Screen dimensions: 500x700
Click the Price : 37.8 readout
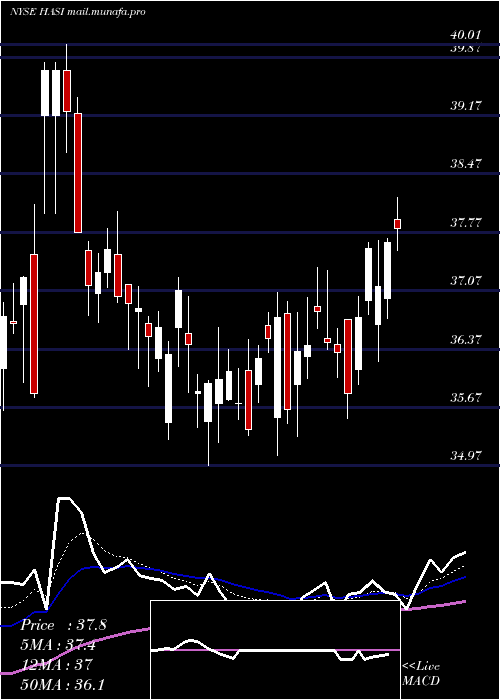tap(64, 625)
